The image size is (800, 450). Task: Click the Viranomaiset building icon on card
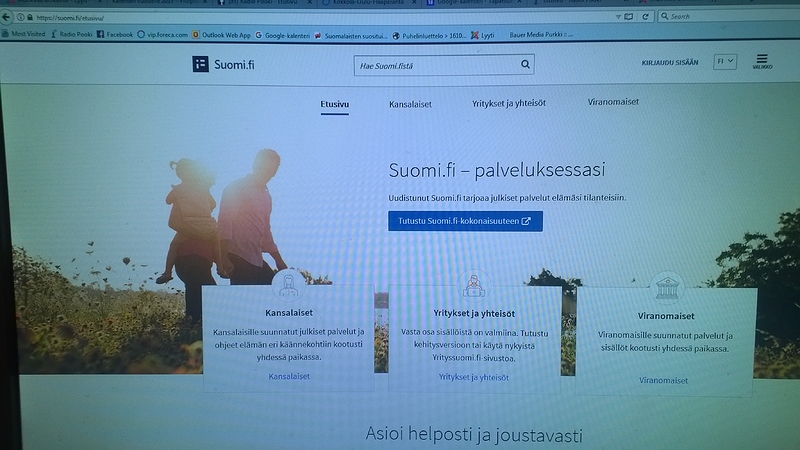[666, 288]
